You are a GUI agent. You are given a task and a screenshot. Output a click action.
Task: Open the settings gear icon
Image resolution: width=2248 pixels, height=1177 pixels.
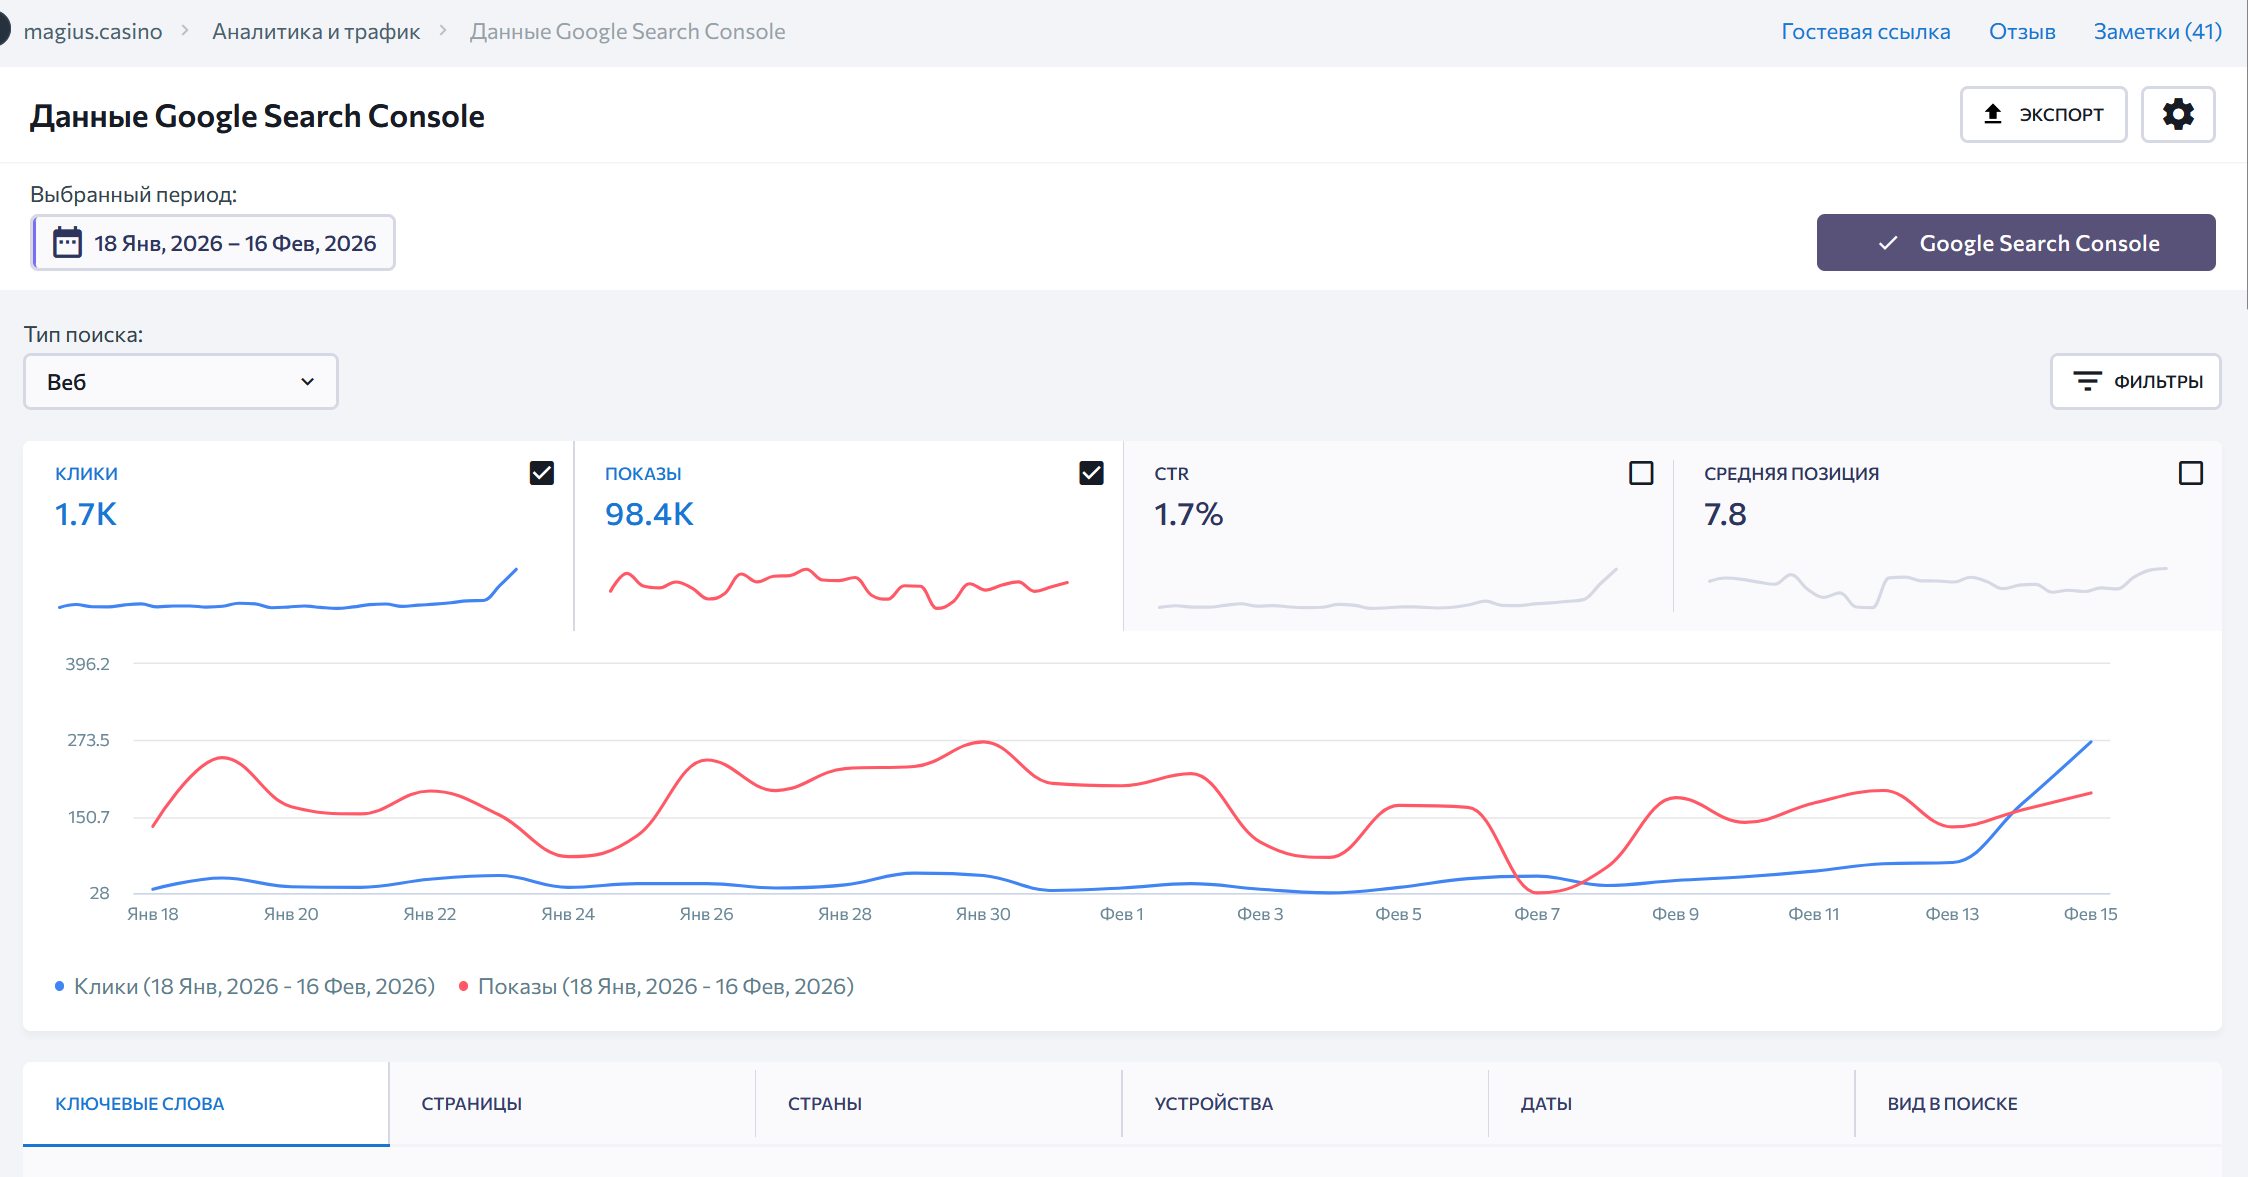[x=2177, y=114]
